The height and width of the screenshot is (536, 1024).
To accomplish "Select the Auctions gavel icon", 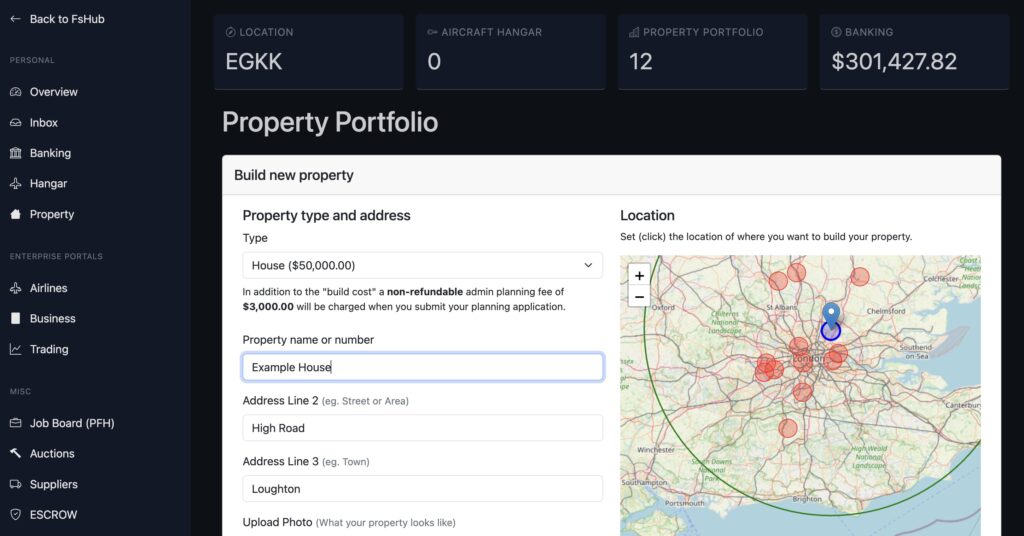I will [15, 453].
